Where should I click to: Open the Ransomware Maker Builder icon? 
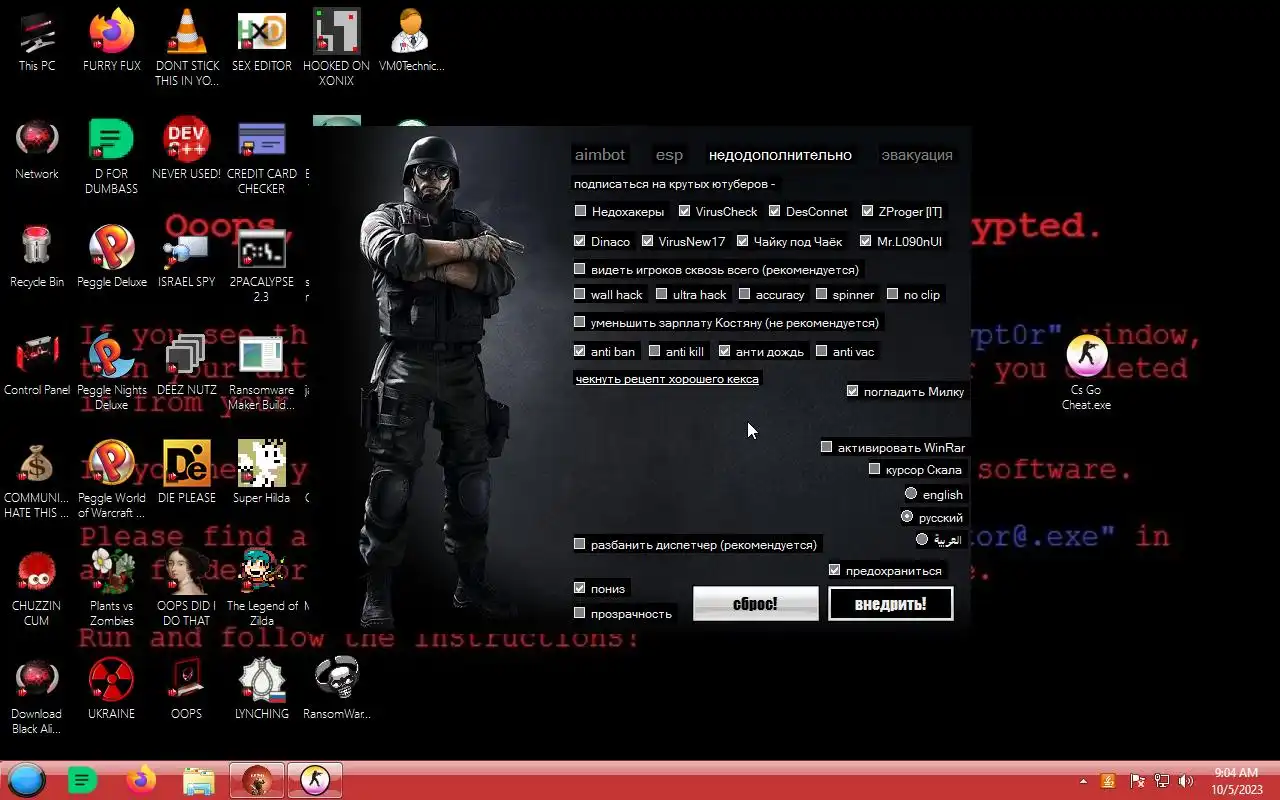point(262,372)
